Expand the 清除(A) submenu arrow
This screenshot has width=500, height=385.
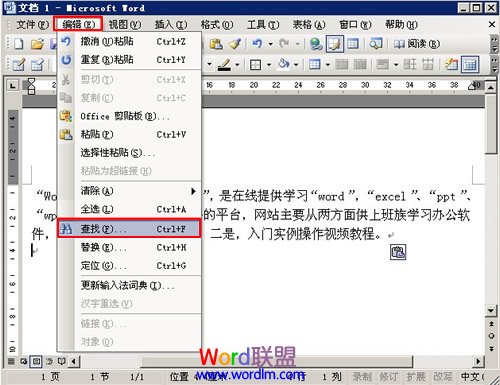(x=193, y=191)
